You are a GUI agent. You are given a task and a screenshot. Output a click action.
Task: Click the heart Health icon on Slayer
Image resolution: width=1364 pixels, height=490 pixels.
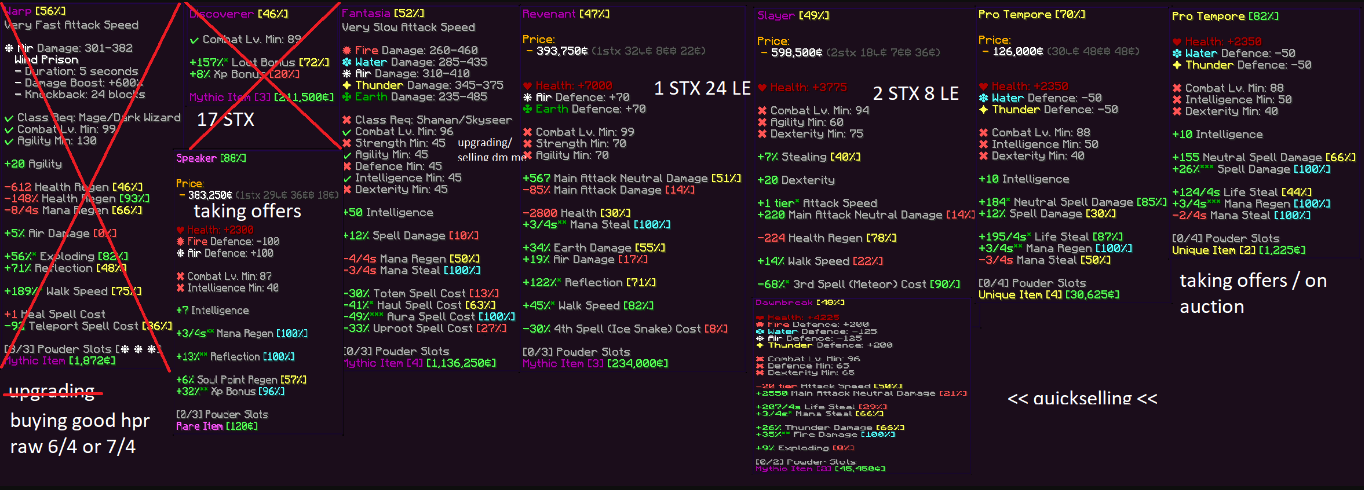click(x=763, y=87)
